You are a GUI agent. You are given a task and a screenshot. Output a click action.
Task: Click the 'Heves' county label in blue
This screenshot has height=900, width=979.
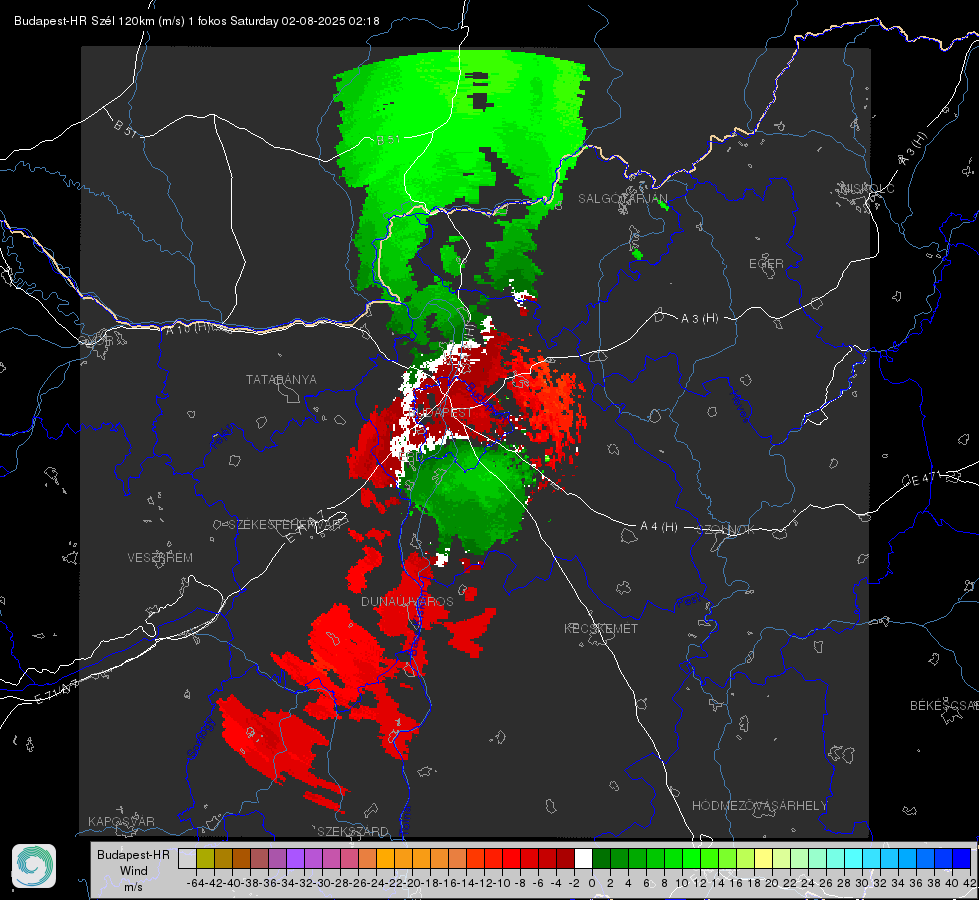tap(740, 405)
